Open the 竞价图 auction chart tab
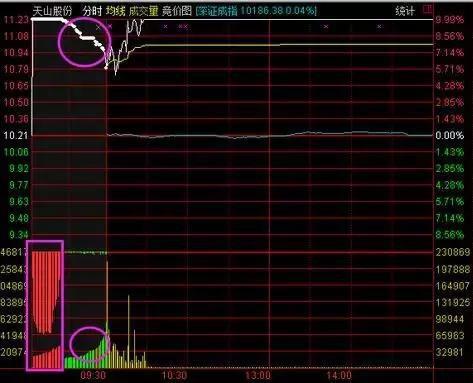Viewport: 473px width, 383px height. [x=177, y=11]
